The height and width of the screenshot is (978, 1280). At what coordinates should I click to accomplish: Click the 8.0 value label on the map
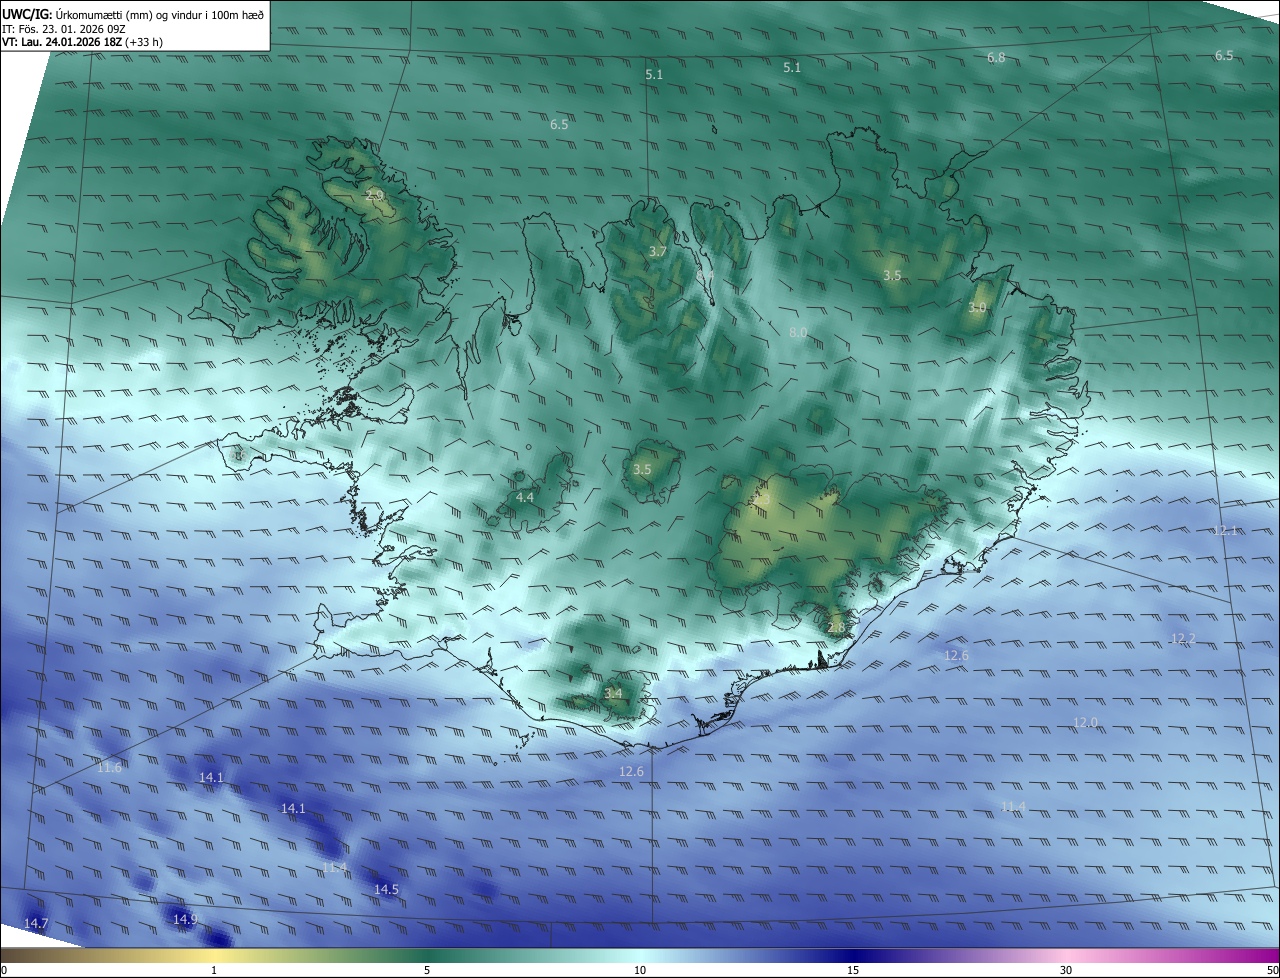pos(798,332)
